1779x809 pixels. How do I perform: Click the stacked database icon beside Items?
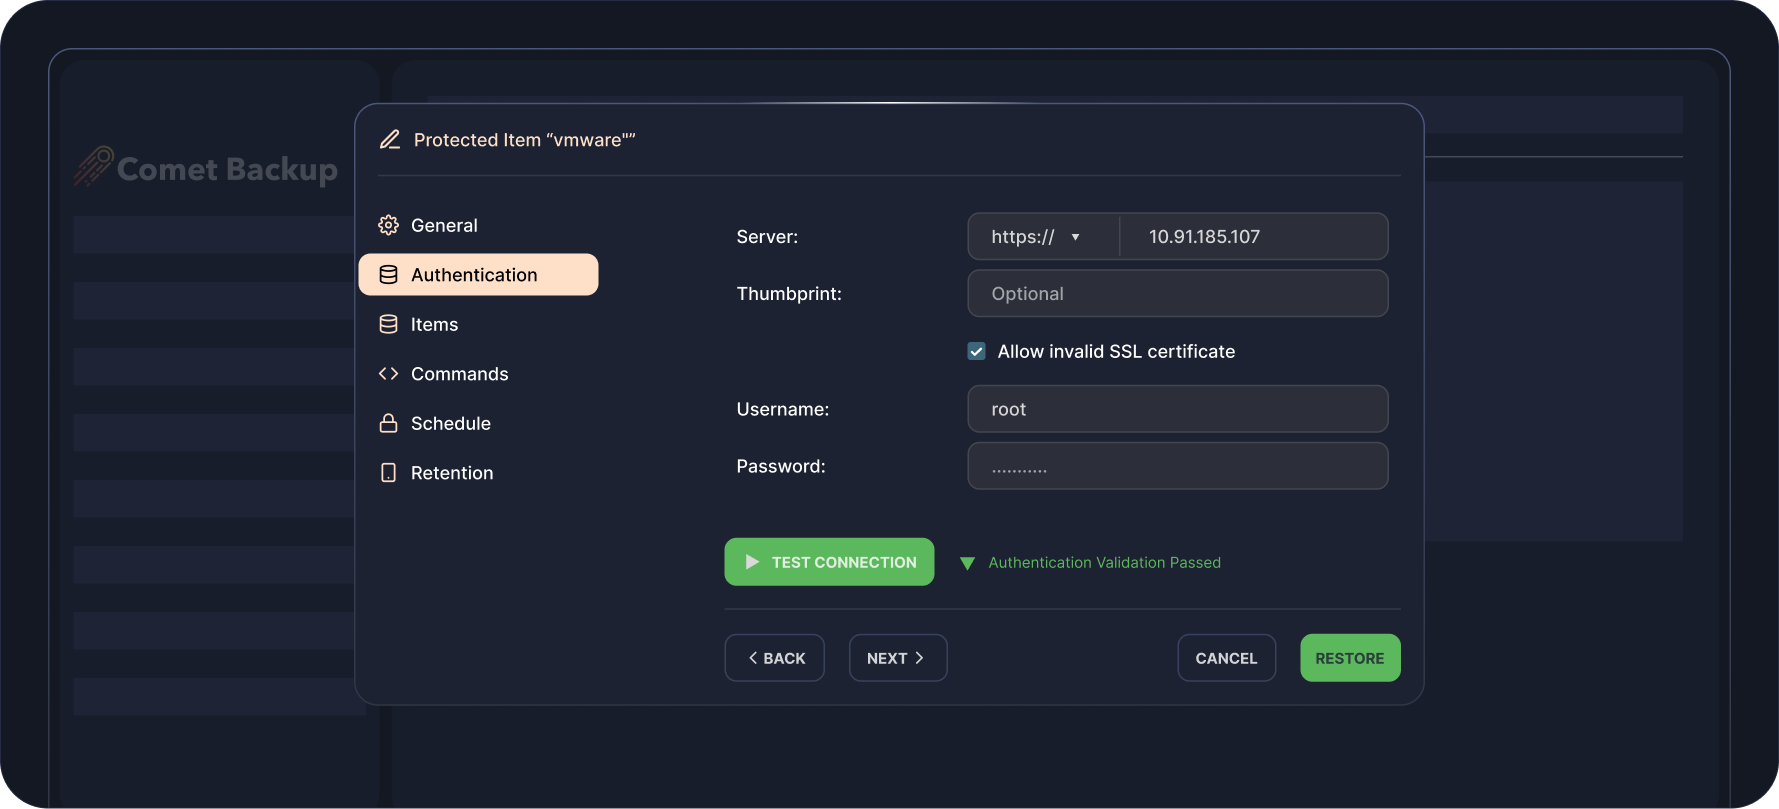(x=389, y=325)
